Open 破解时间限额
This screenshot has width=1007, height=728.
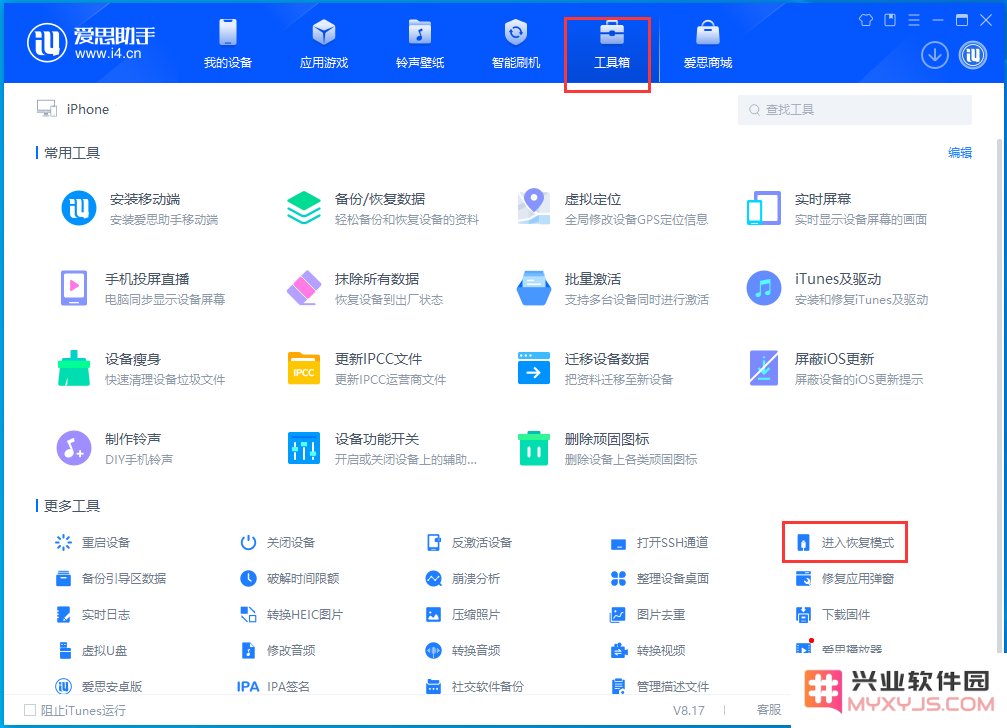click(x=290, y=578)
